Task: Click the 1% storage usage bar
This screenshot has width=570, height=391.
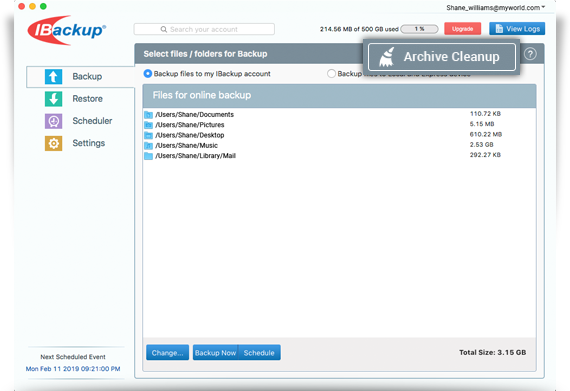Action: 419,29
